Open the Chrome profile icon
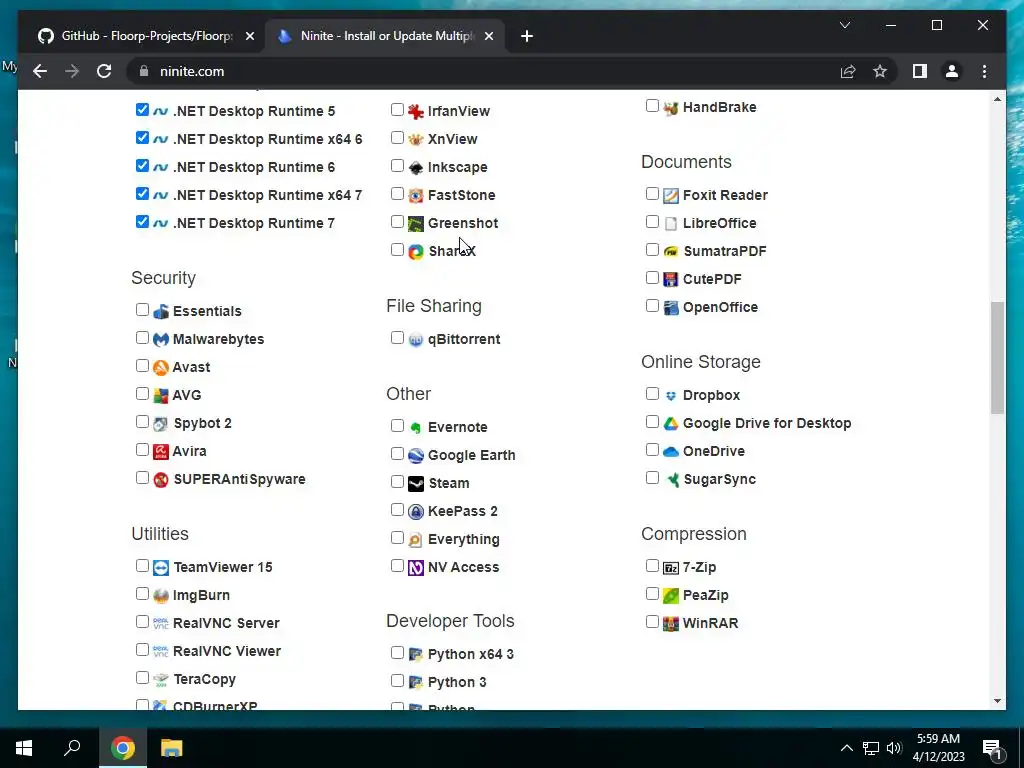The width and height of the screenshot is (1024, 768). click(x=952, y=71)
